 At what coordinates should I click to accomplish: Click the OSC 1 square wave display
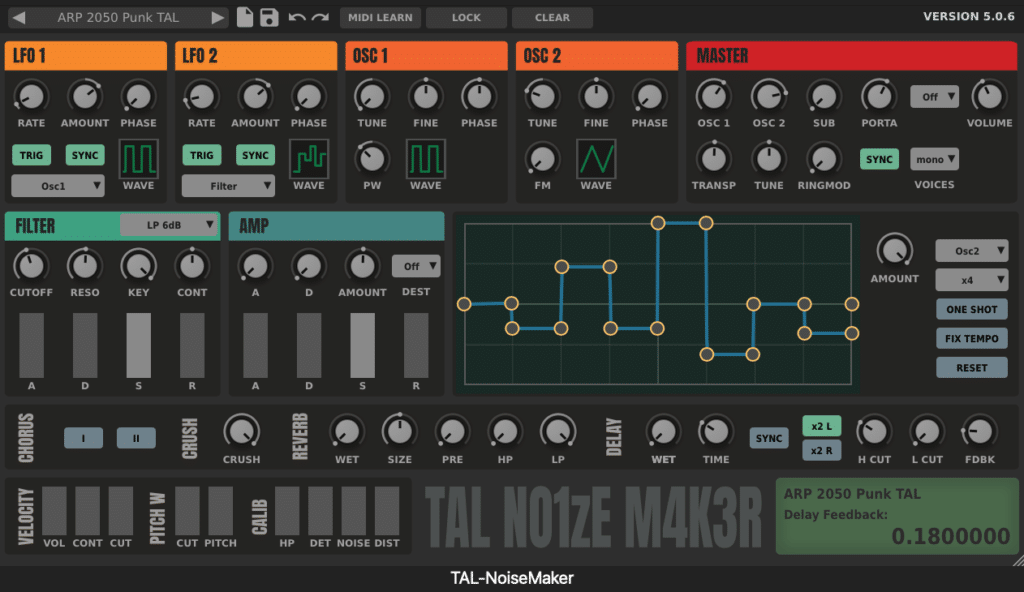tap(425, 159)
